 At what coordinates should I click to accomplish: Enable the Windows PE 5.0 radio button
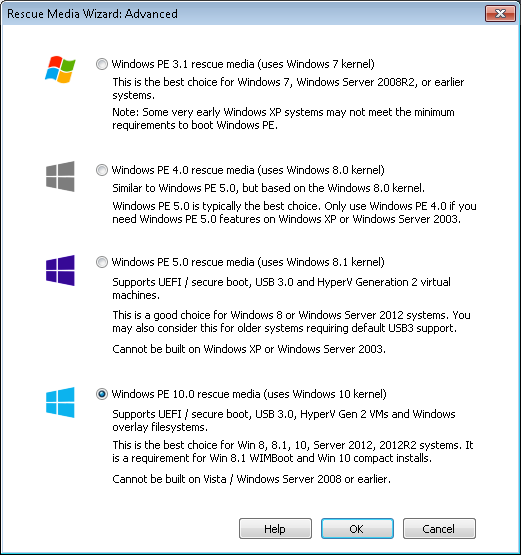click(x=102, y=262)
